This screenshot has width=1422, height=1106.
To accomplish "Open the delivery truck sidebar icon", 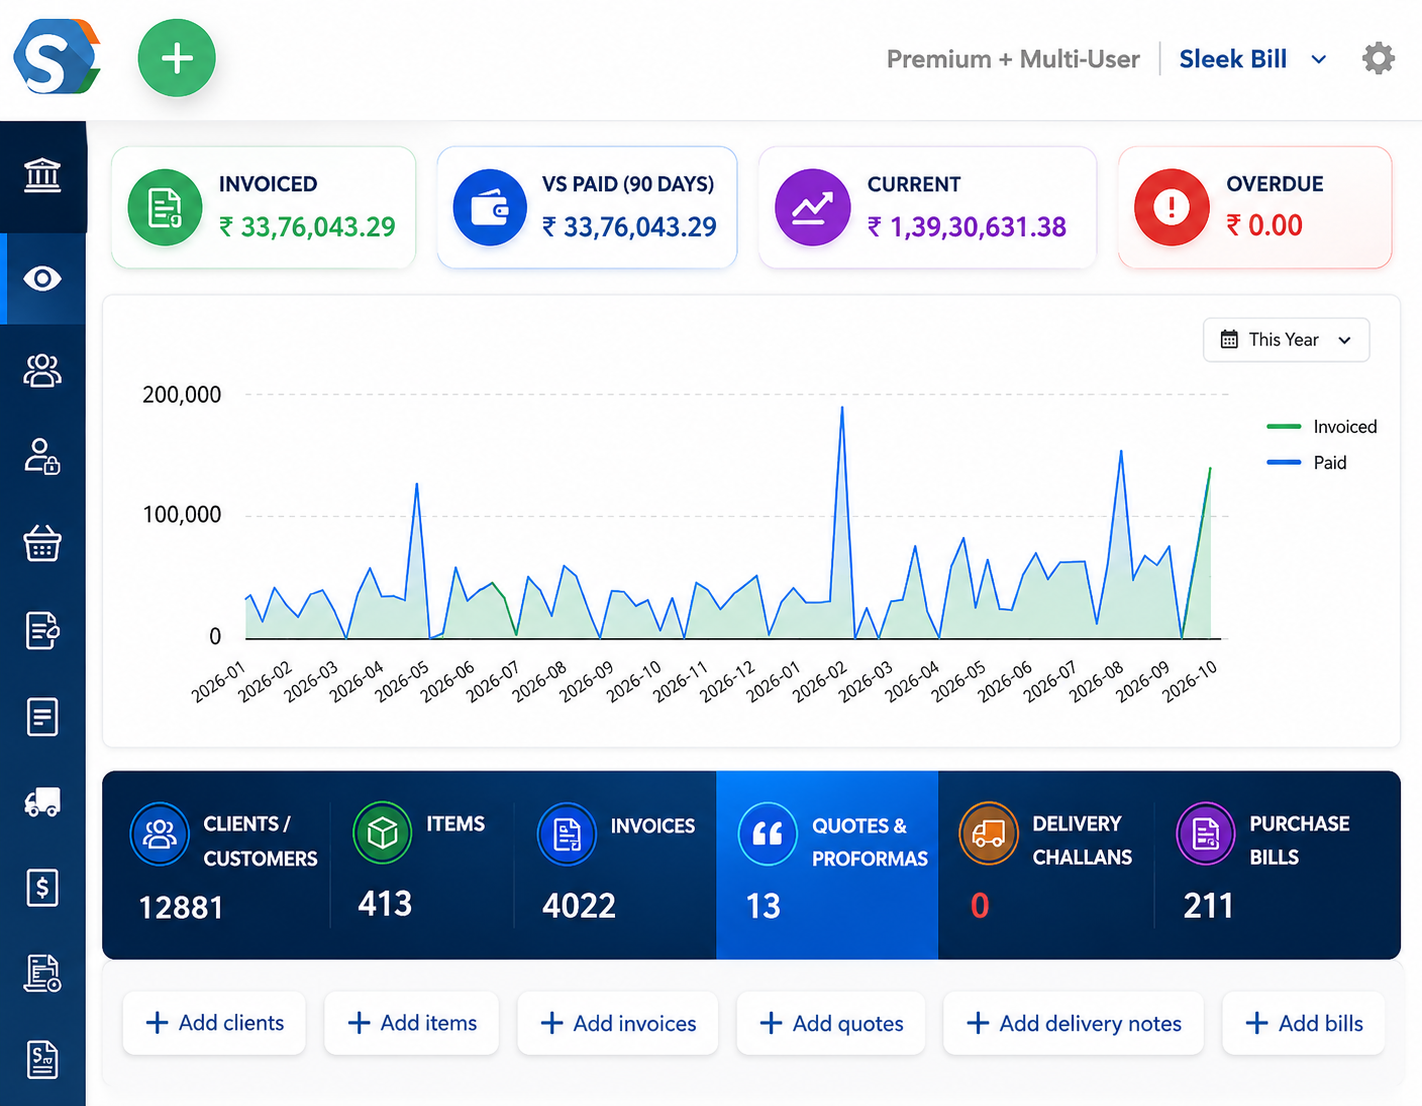I will [x=42, y=802].
